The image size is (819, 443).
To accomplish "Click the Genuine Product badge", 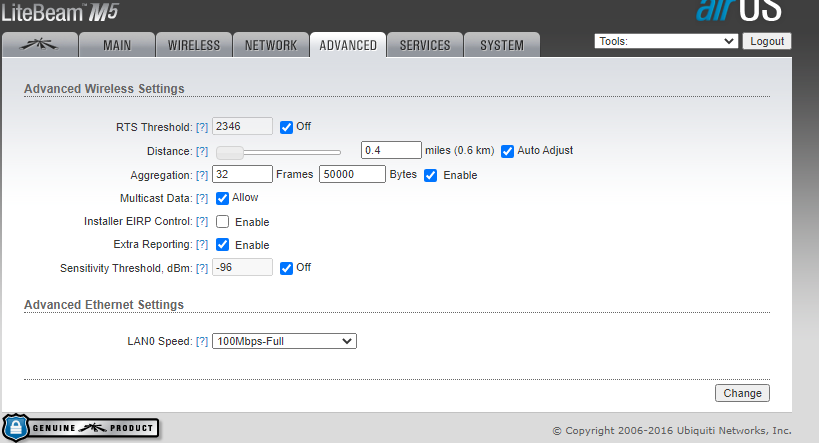I will pos(81,428).
